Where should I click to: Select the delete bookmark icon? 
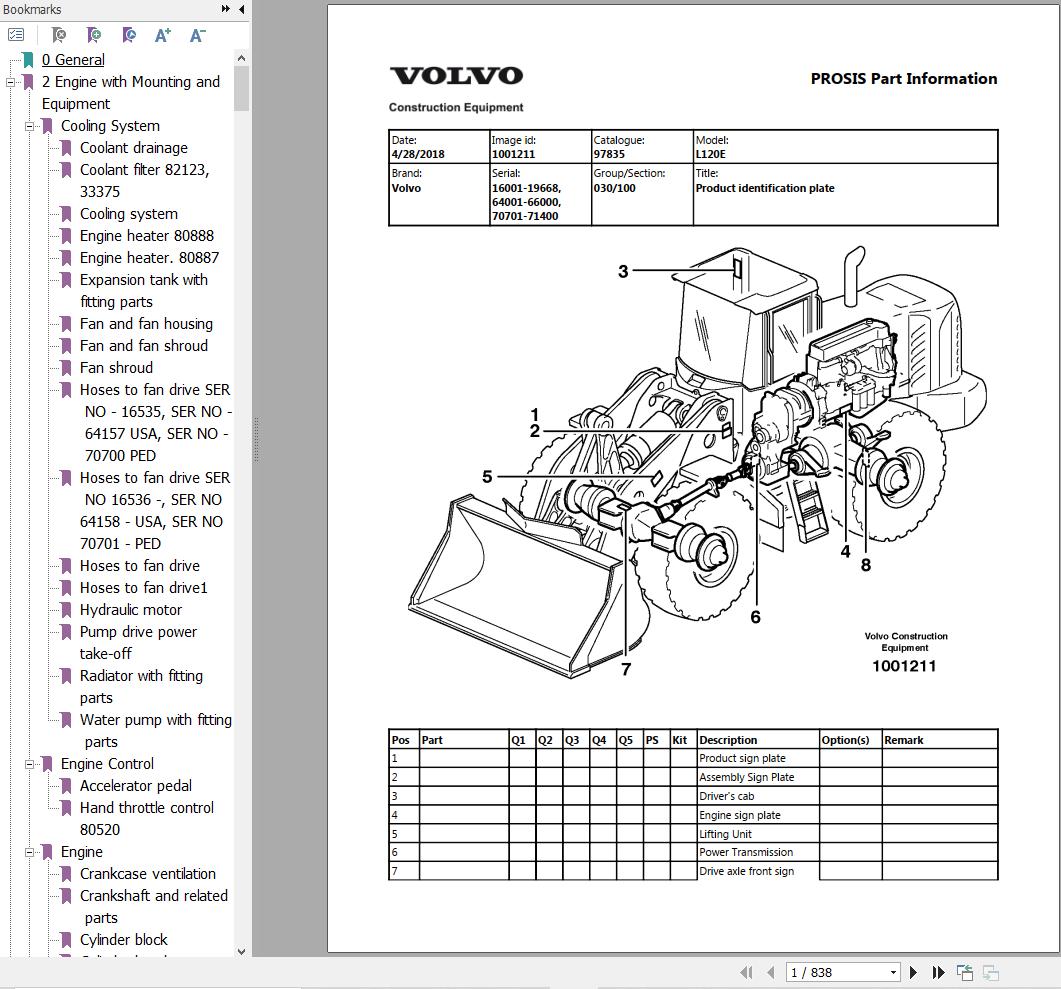pyautogui.click(x=57, y=33)
